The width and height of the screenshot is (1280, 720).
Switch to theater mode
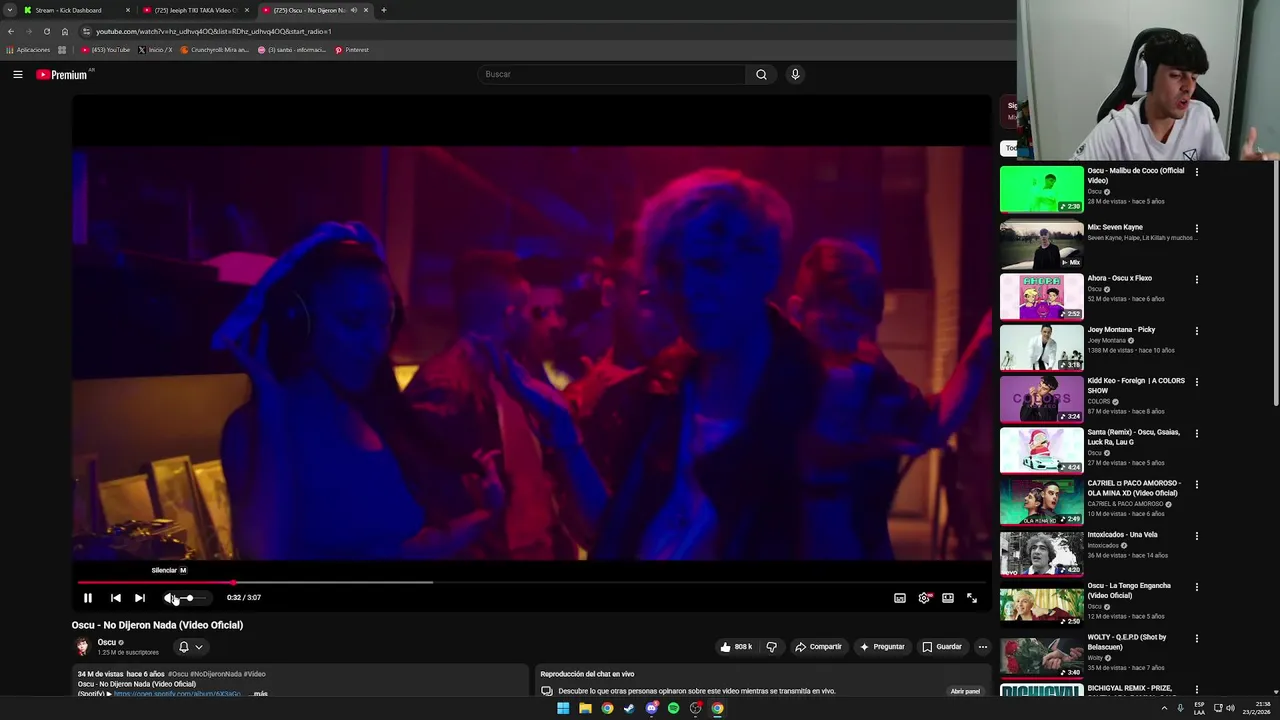pyautogui.click(x=948, y=598)
